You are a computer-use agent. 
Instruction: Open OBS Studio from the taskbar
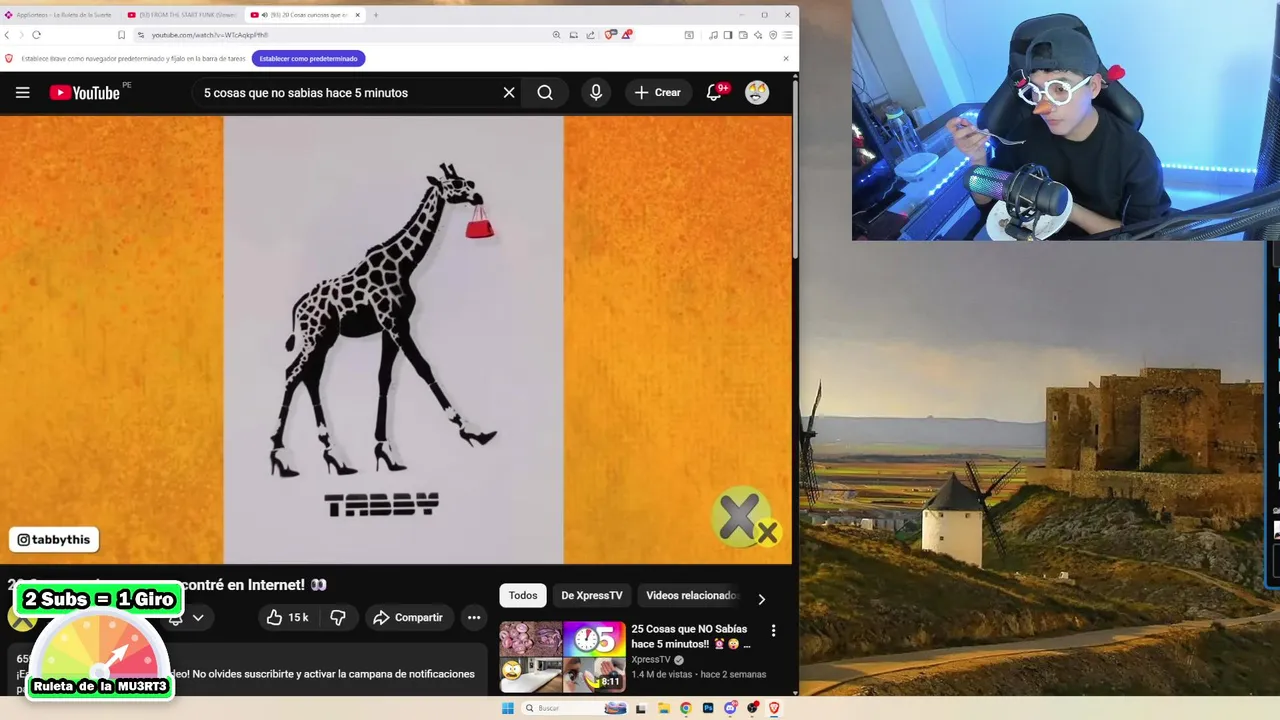tap(752, 708)
